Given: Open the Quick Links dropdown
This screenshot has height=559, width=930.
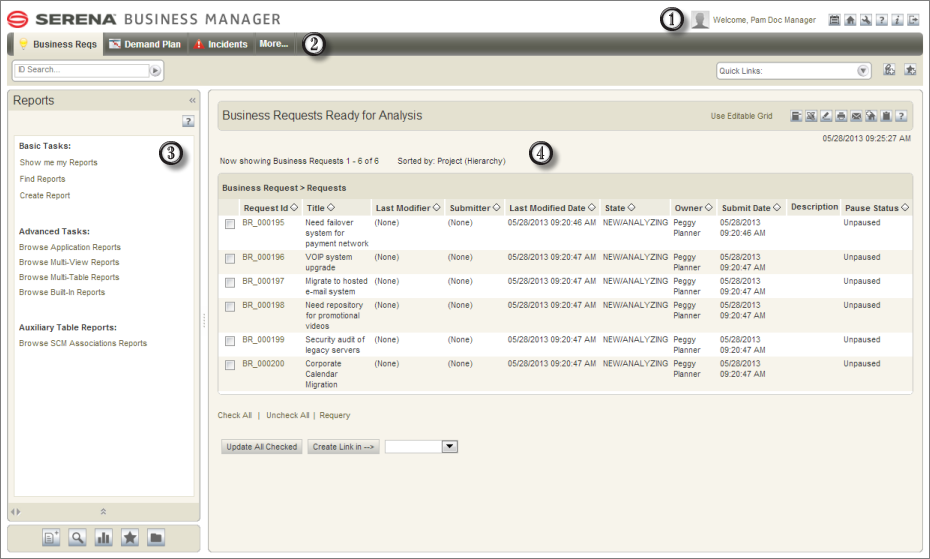Looking at the screenshot, I should [x=862, y=71].
